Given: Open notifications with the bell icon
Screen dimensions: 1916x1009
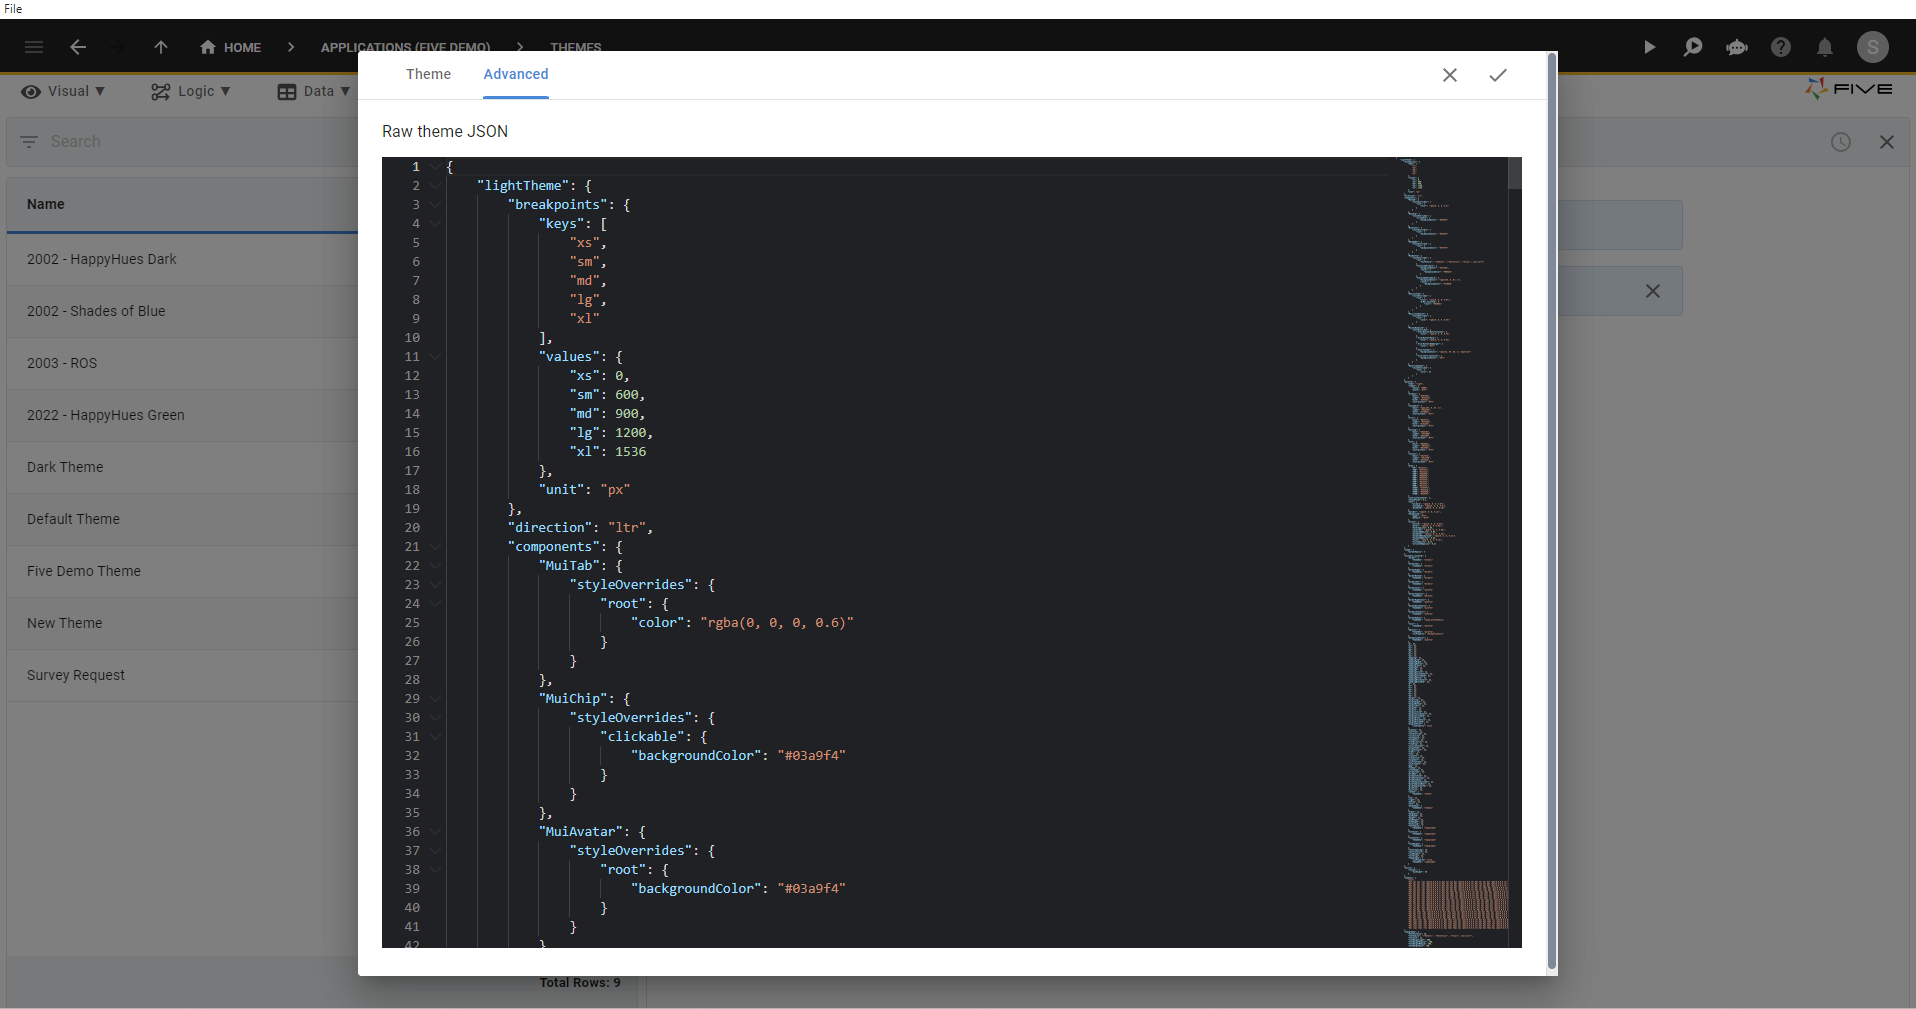Looking at the screenshot, I should (x=1824, y=47).
